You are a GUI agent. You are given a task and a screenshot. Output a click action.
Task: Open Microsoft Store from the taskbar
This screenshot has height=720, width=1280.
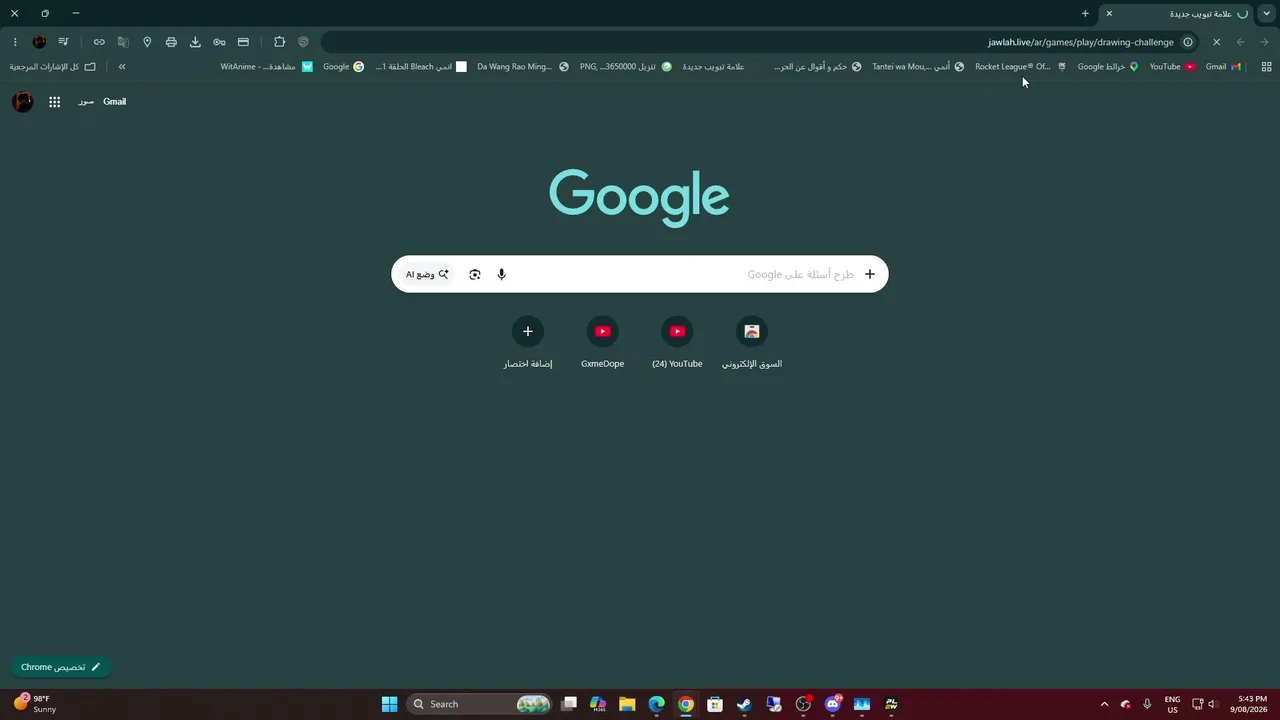point(715,704)
